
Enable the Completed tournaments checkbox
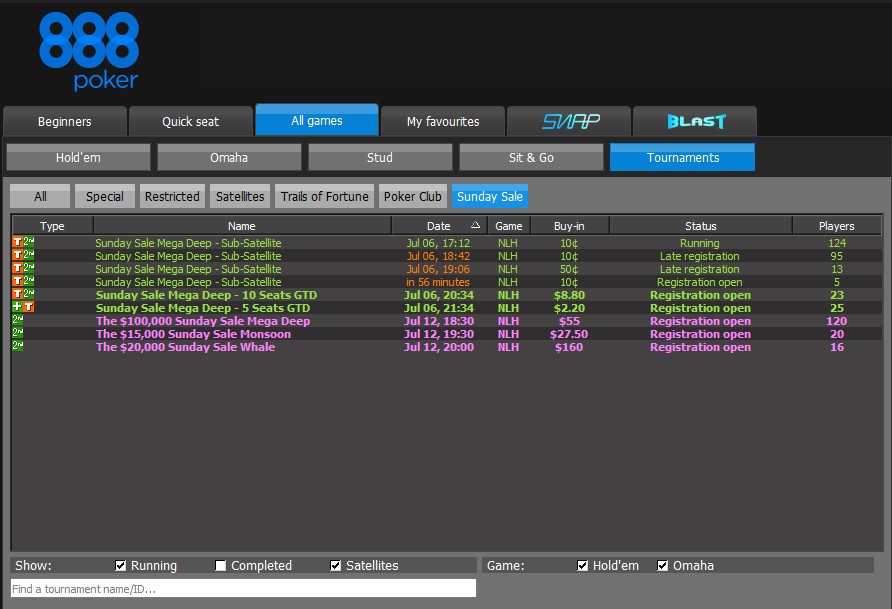pyautogui.click(x=221, y=566)
